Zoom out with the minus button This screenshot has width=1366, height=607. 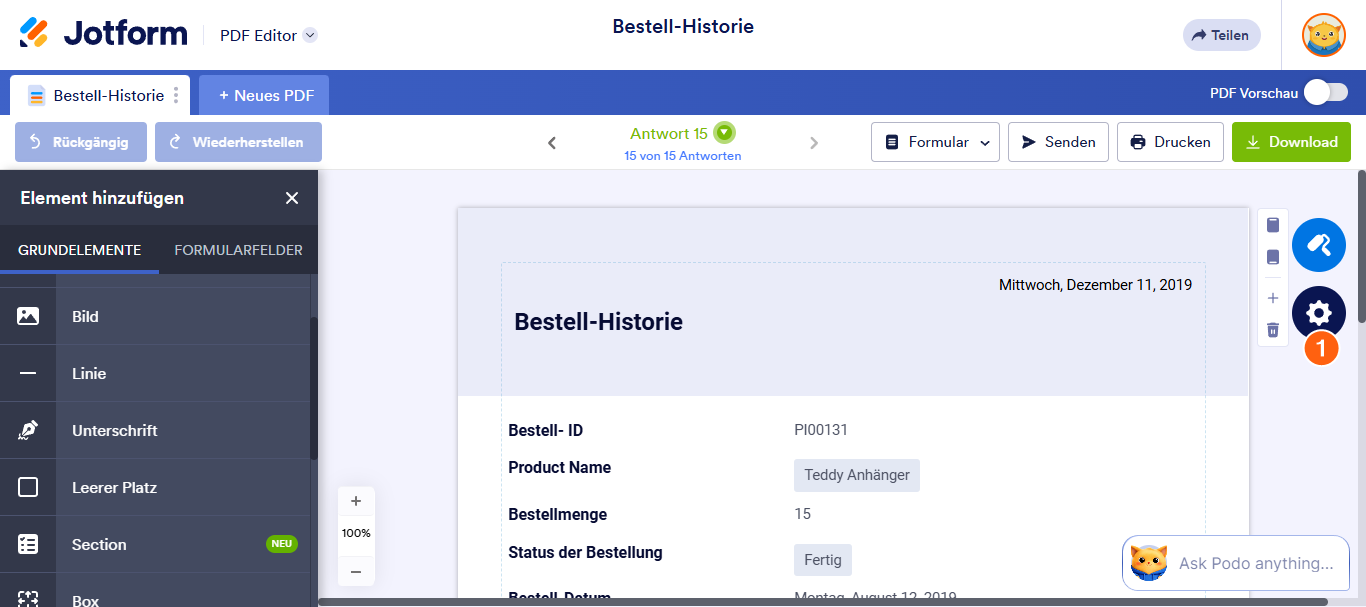pos(356,572)
